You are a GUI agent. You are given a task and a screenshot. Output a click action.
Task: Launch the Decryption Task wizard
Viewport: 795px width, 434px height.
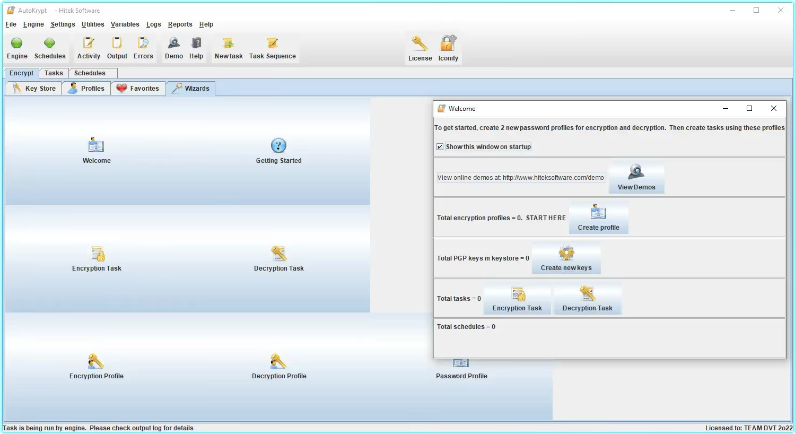(x=278, y=259)
